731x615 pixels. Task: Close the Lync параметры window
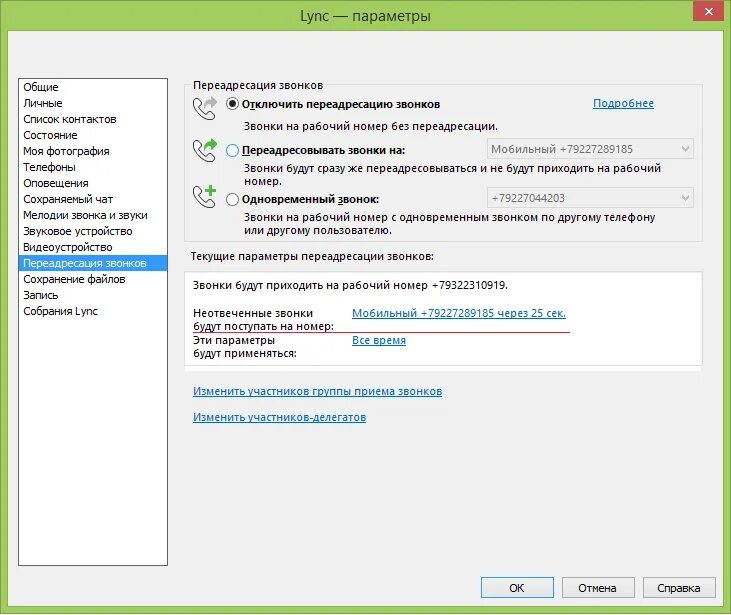click(x=708, y=12)
